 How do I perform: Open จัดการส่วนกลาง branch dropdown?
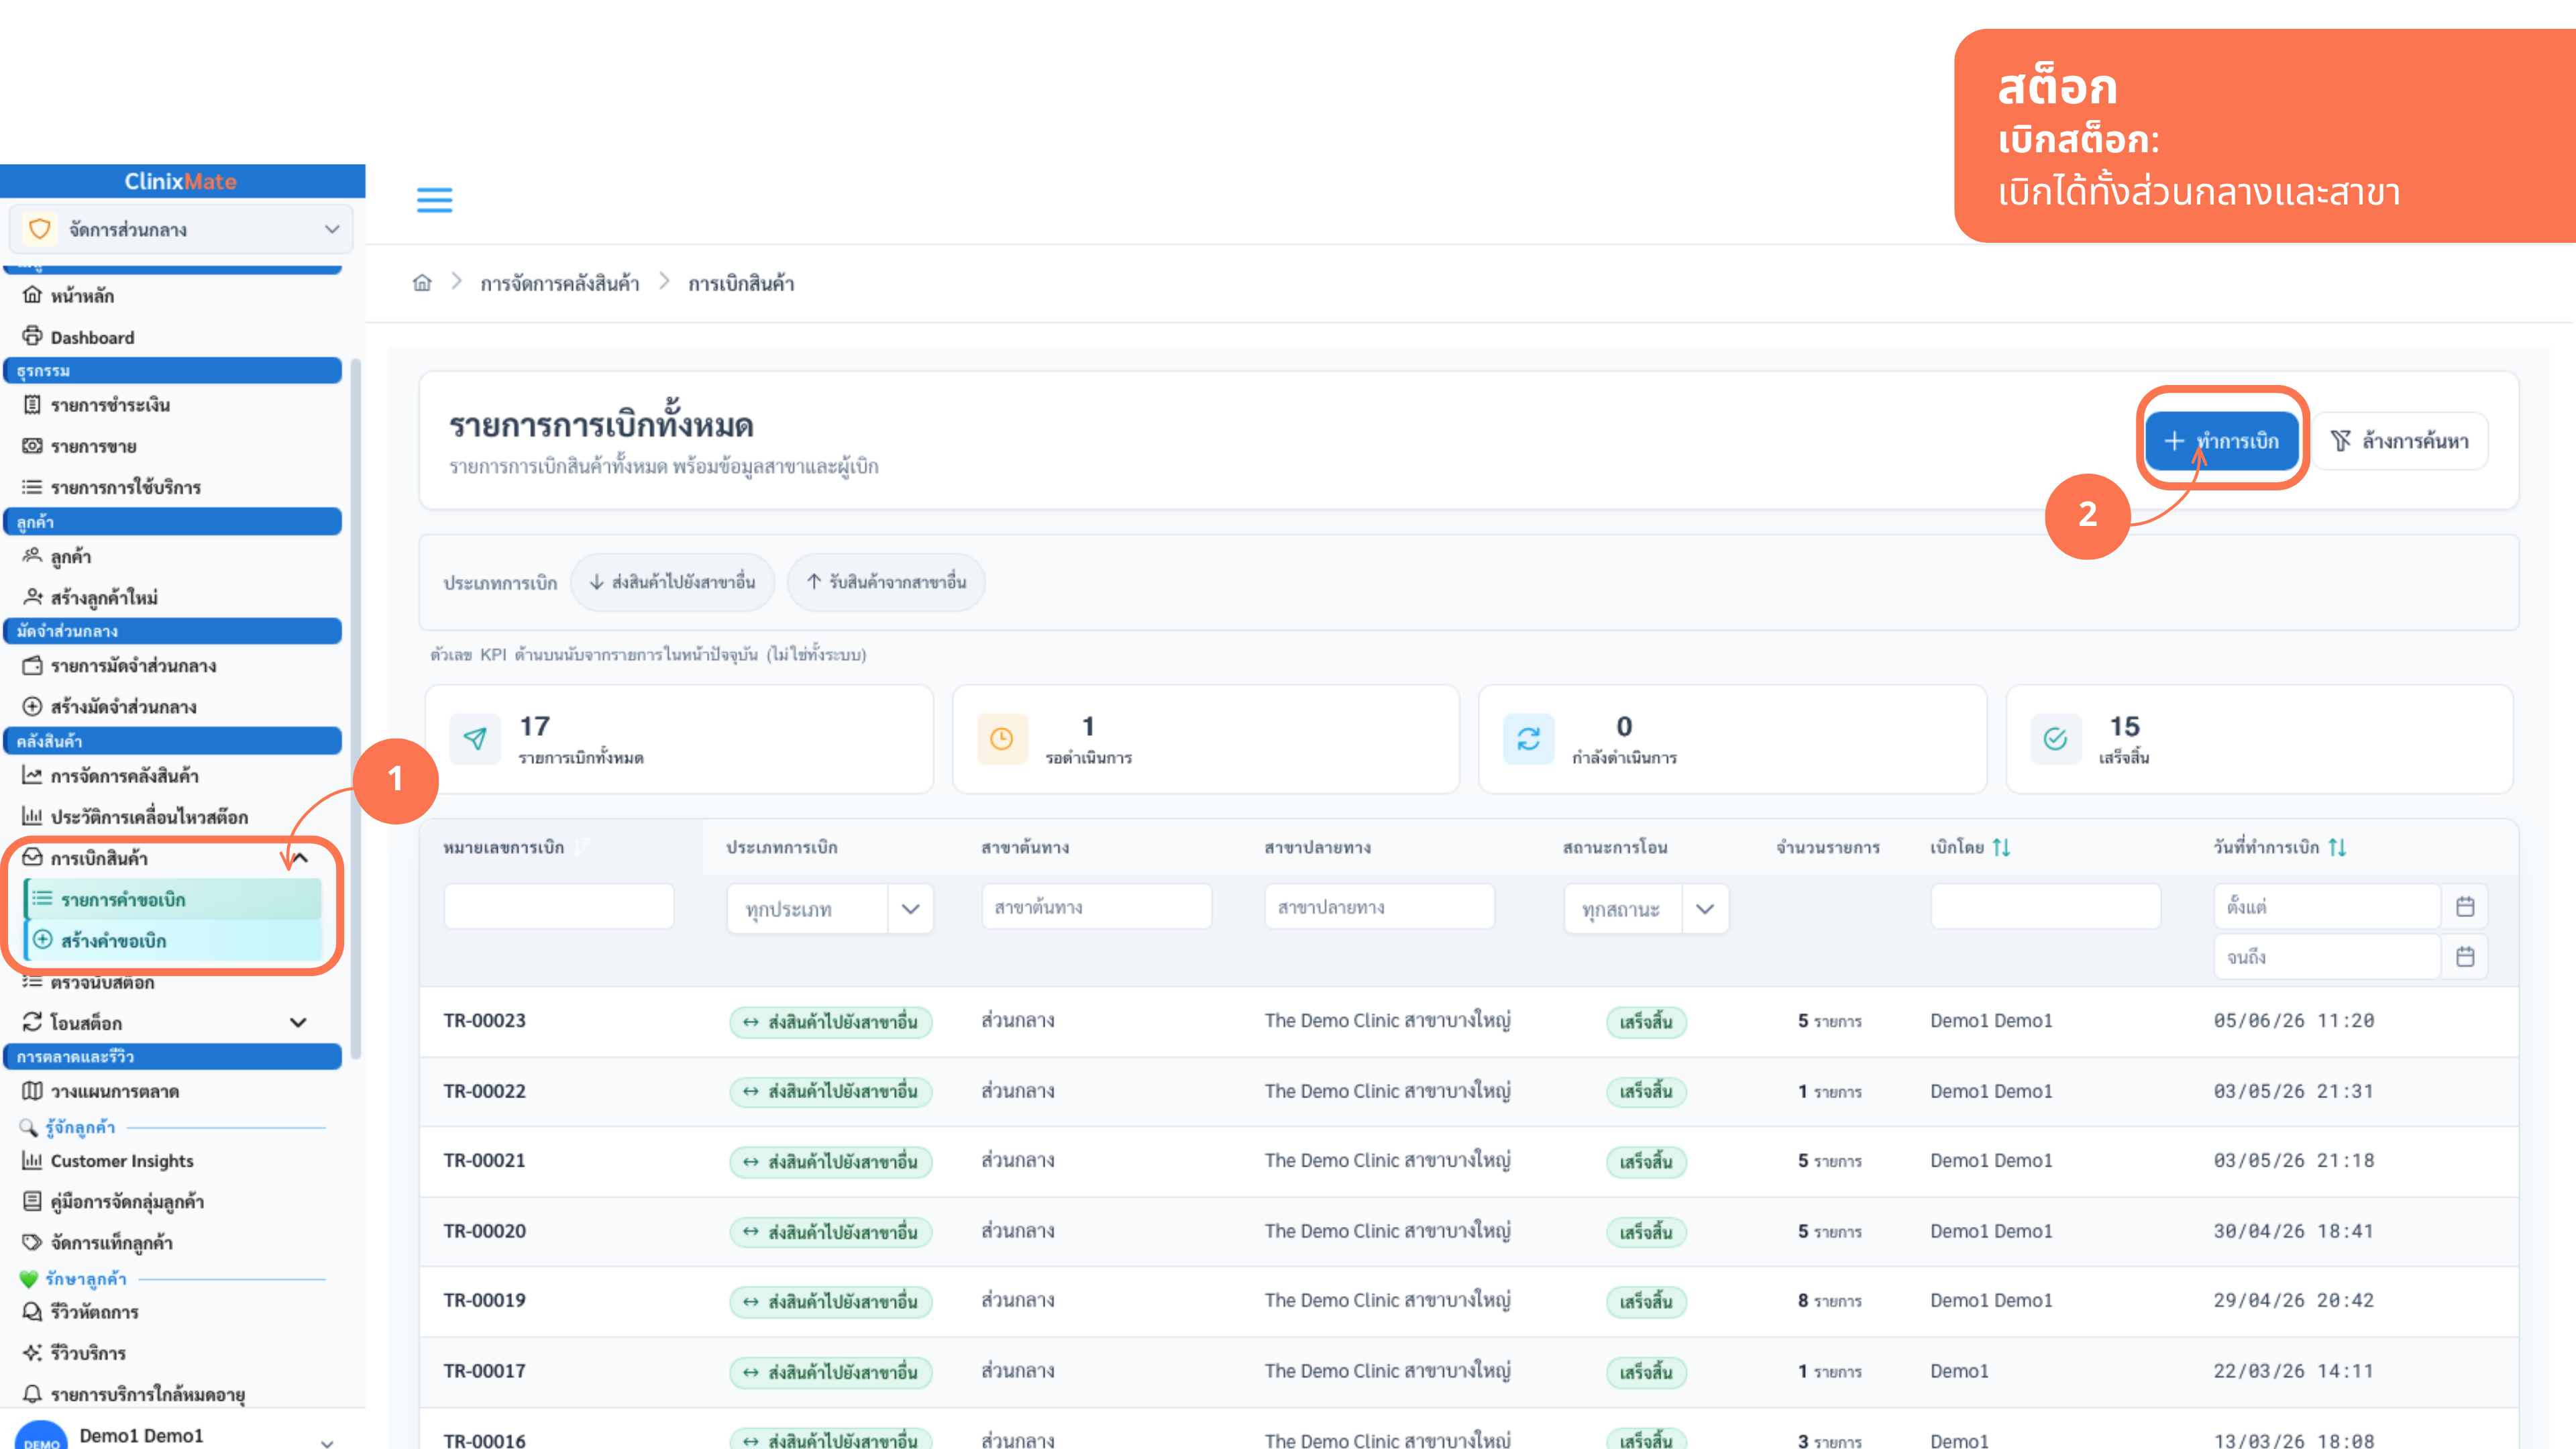(181, 230)
